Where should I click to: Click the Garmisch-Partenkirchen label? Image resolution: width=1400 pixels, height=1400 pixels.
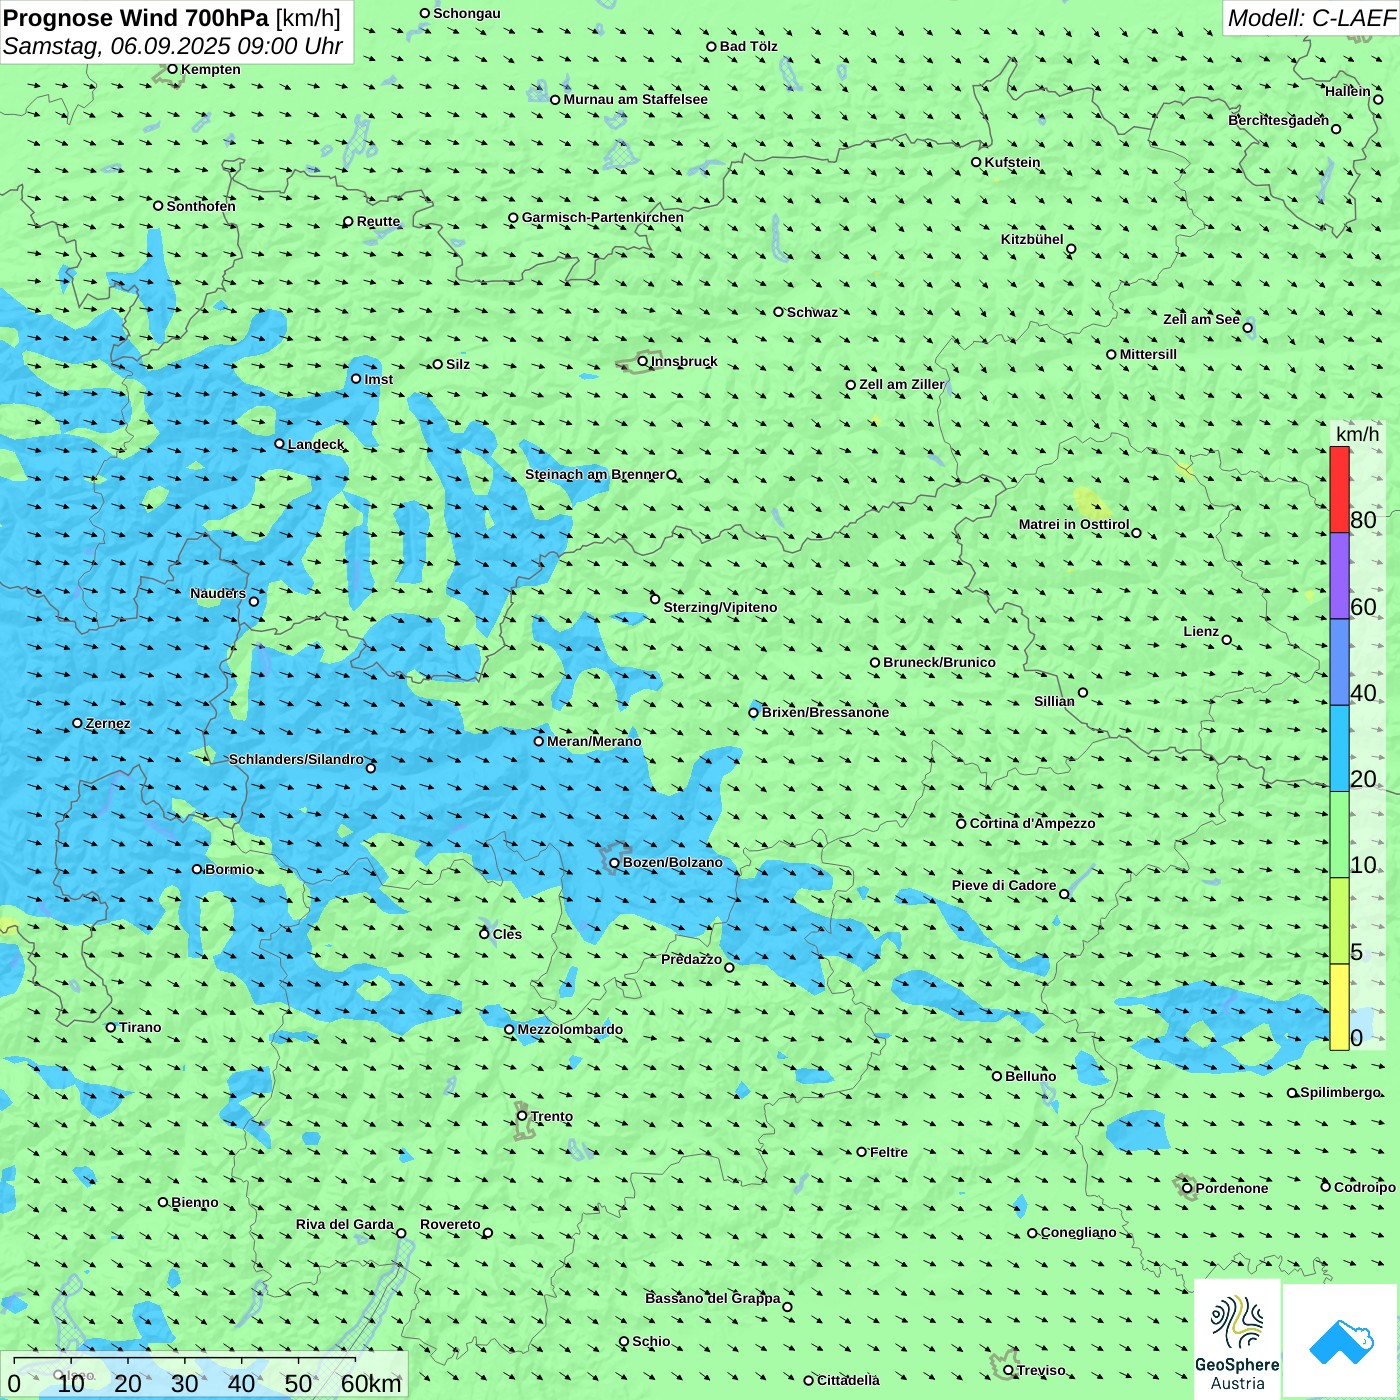tap(603, 217)
